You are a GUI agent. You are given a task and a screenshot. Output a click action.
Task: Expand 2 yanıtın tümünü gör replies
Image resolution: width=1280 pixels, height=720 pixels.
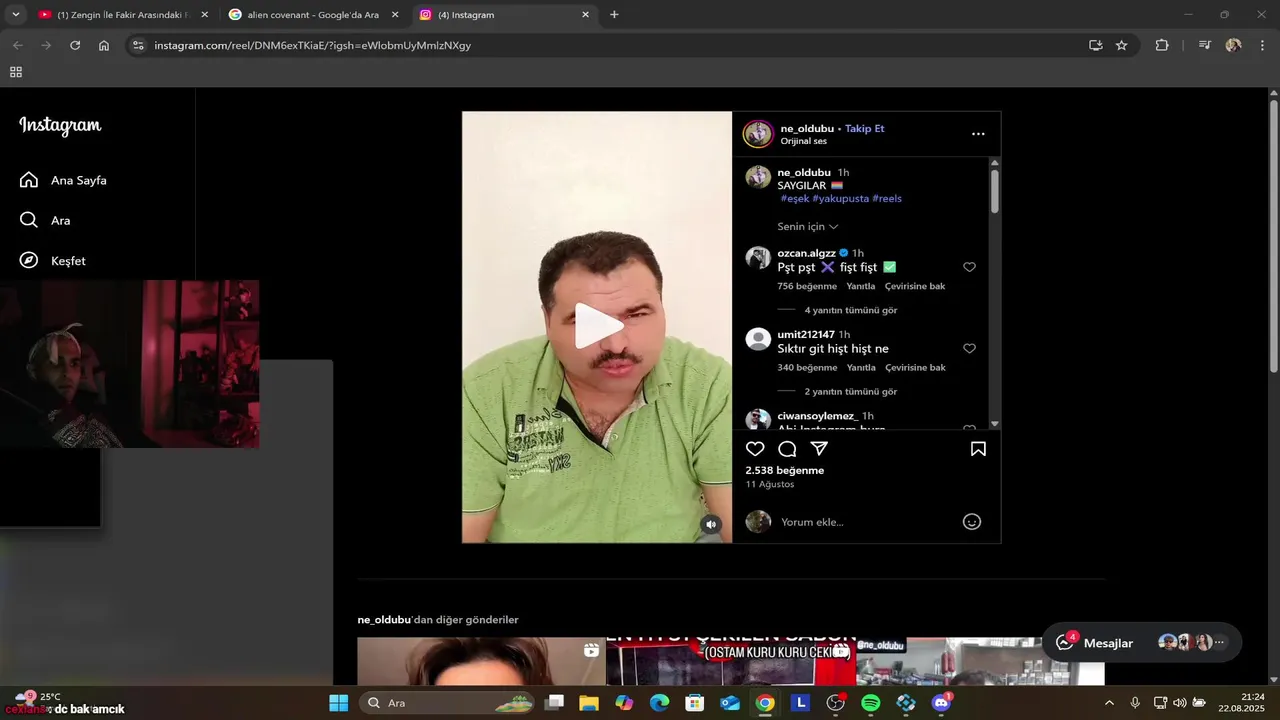coord(851,391)
